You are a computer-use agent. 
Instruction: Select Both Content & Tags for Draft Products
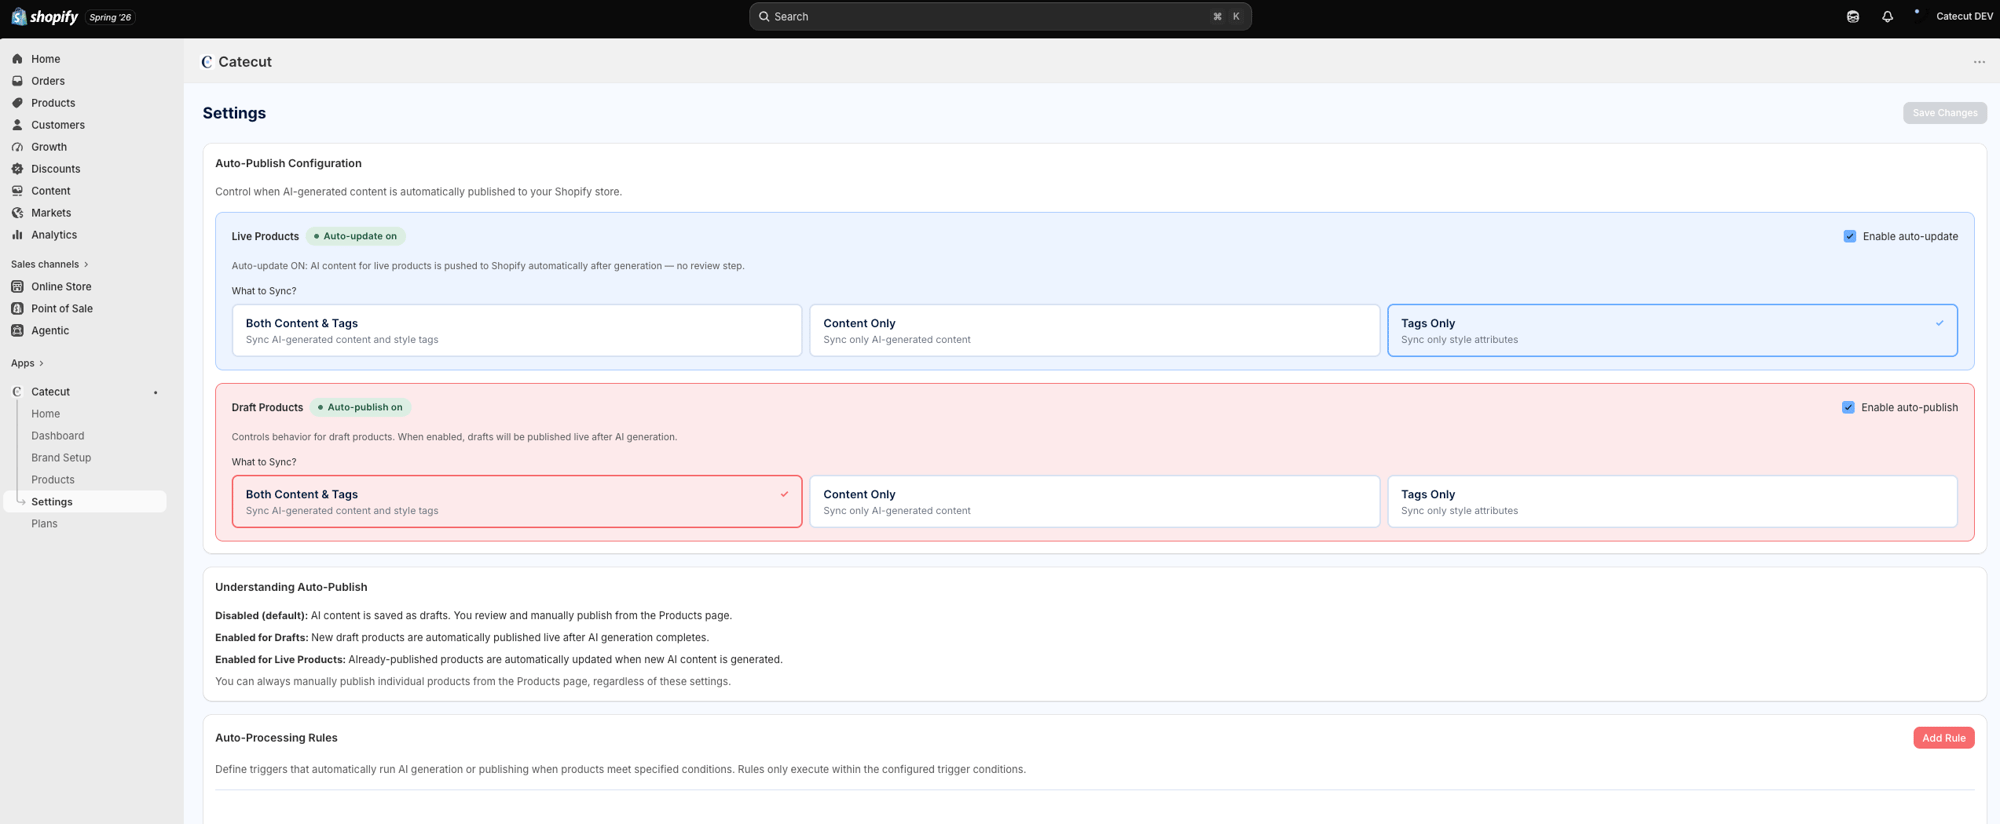point(517,501)
